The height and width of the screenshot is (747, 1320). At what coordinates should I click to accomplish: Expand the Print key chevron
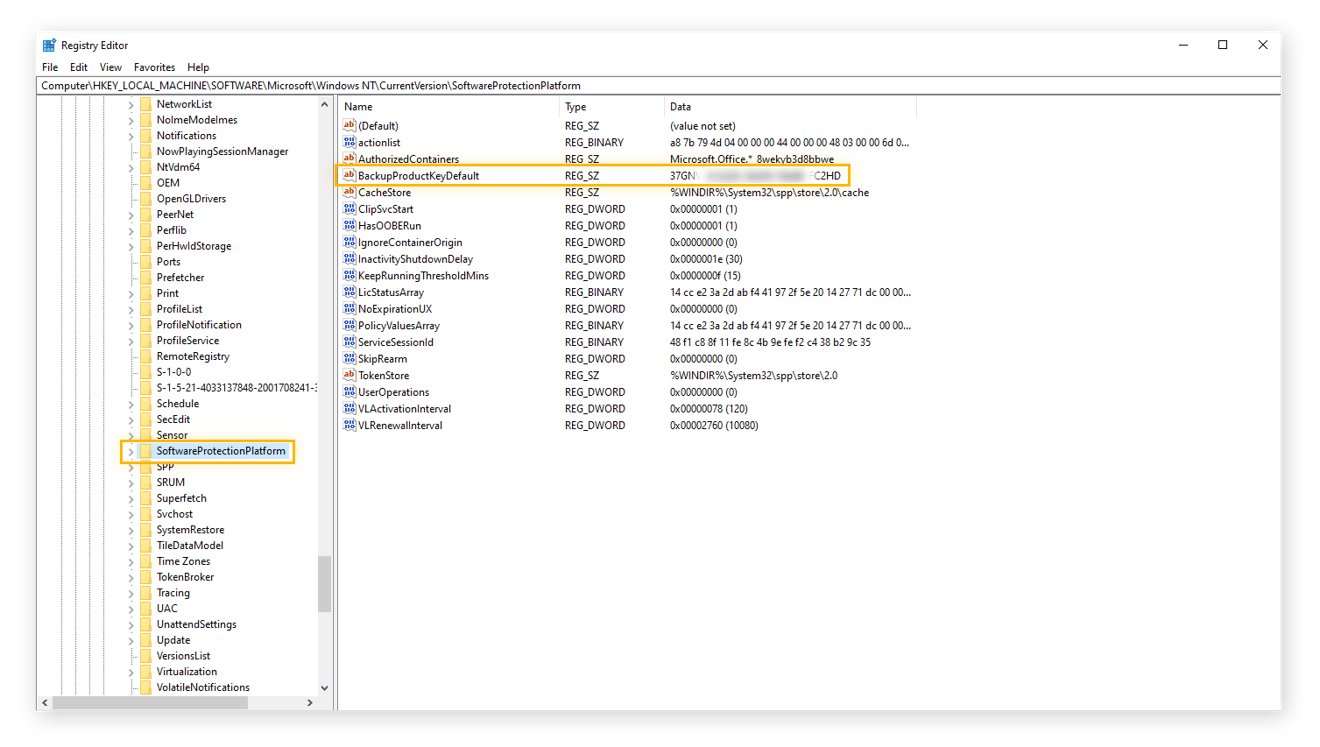130,293
